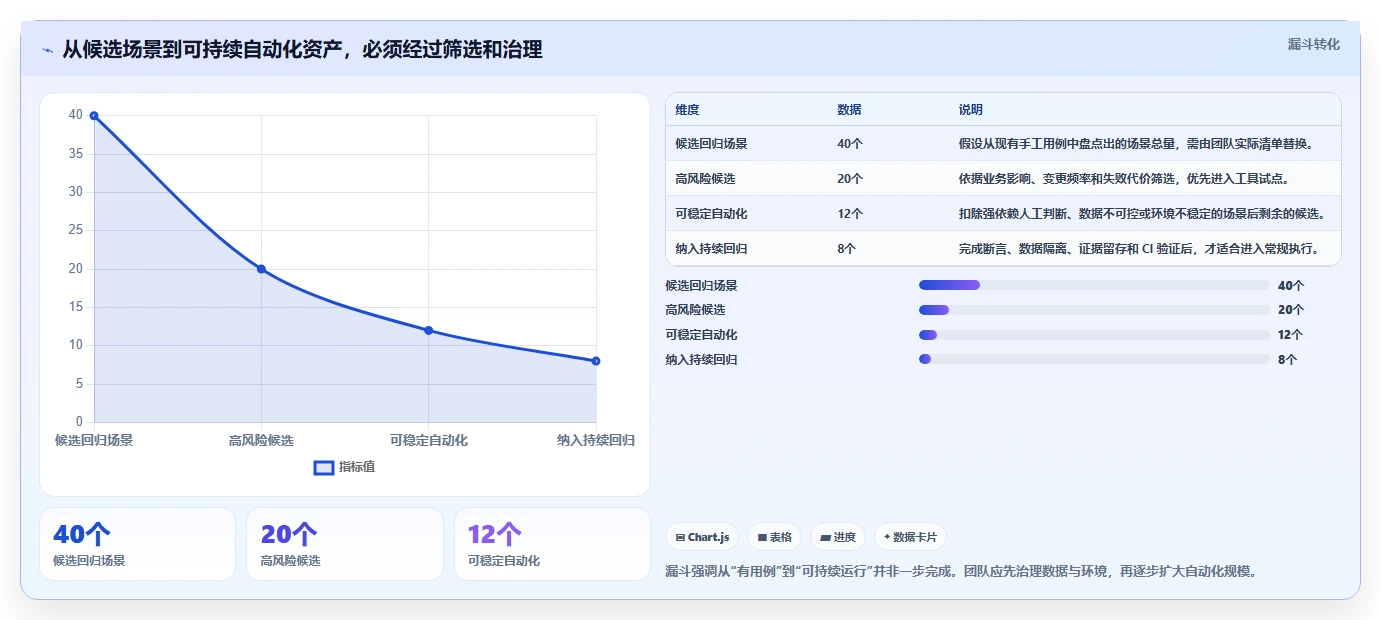Click the 可稳定自动化 progress bar
This screenshot has width=1381, height=620.
[x=1094, y=335]
